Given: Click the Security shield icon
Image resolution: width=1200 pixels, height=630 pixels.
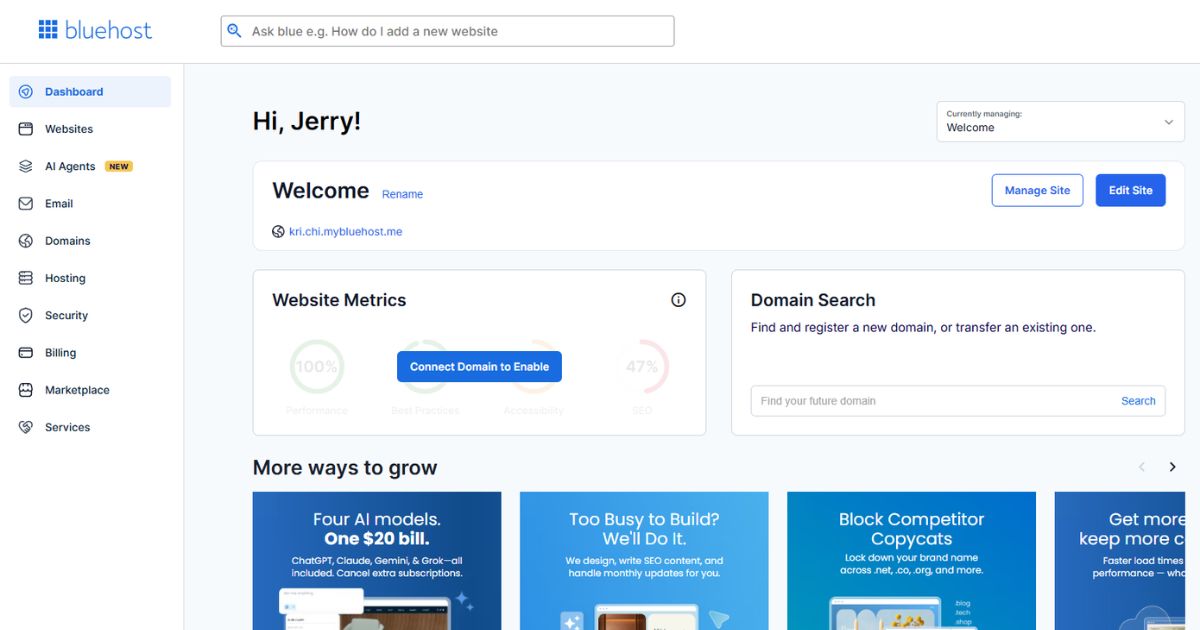Looking at the screenshot, I should point(26,315).
